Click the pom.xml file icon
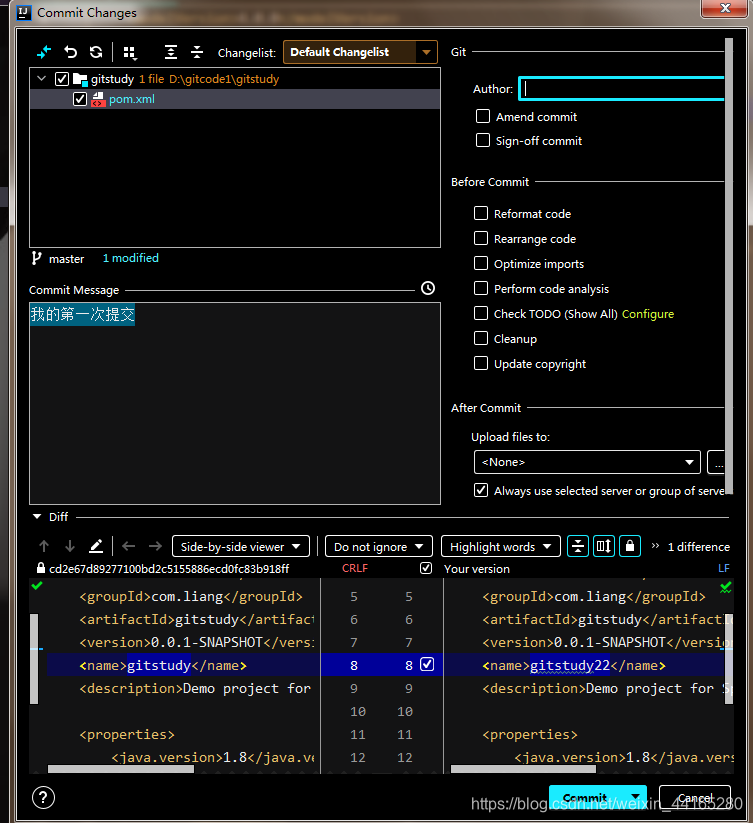This screenshot has width=753, height=823. tap(98, 99)
